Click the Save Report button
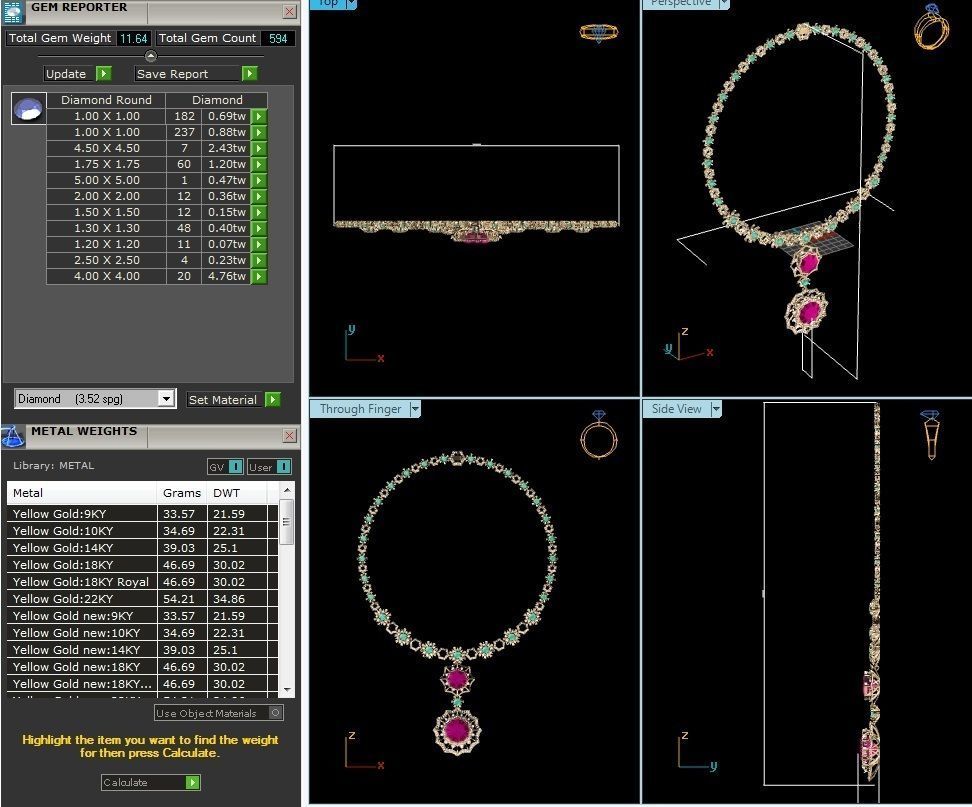Screen dimensions: 972x807 [x=187, y=74]
